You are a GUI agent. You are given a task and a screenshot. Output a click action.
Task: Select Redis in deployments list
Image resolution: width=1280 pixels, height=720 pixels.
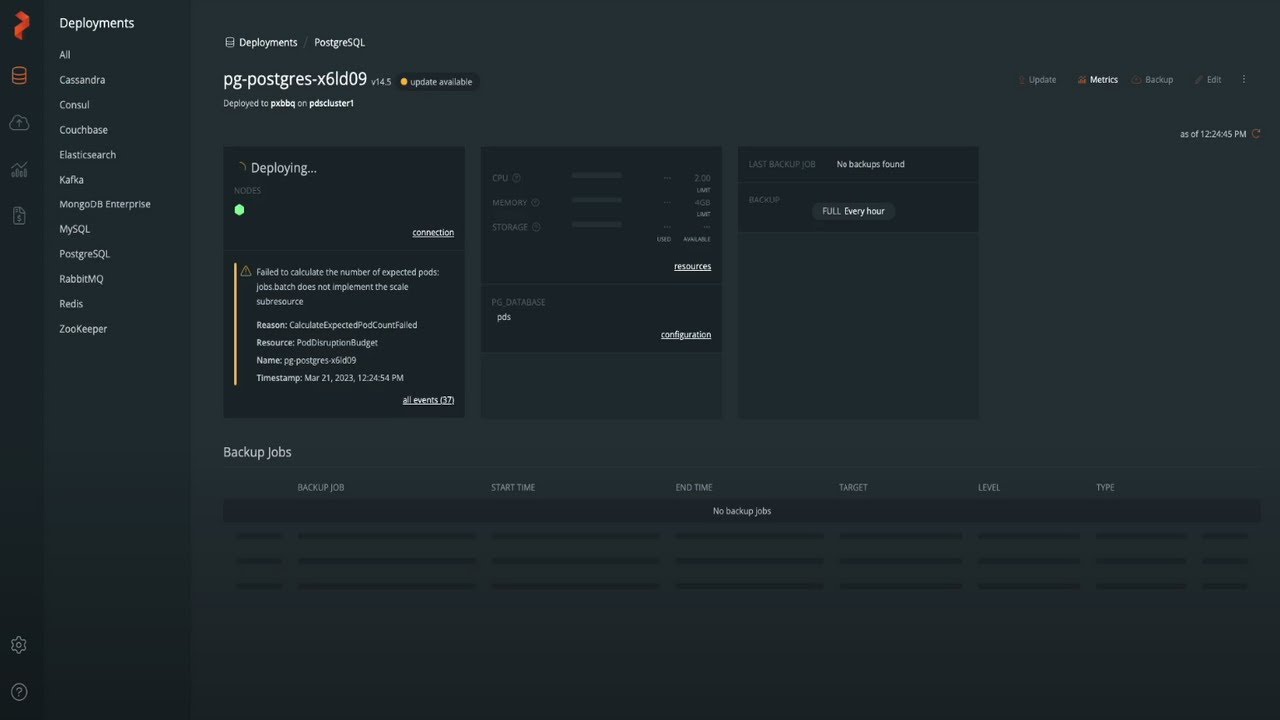point(71,304)
